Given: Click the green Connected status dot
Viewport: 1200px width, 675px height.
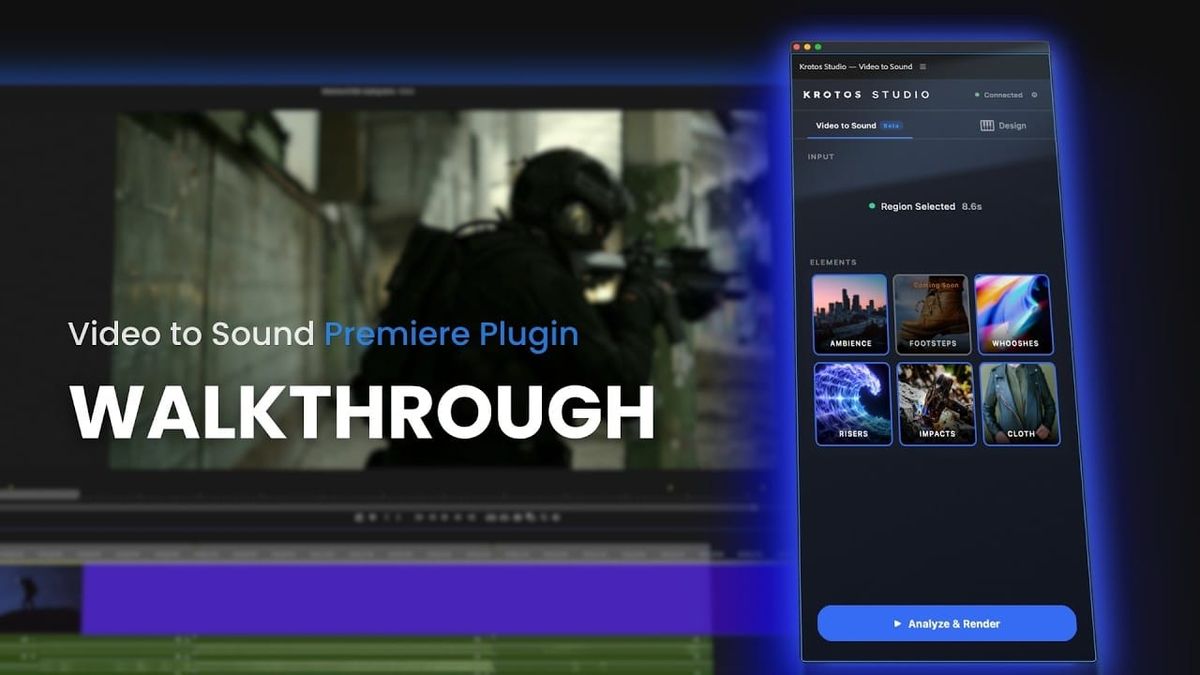Looking at the screenshot, I should tap(977, 95).
